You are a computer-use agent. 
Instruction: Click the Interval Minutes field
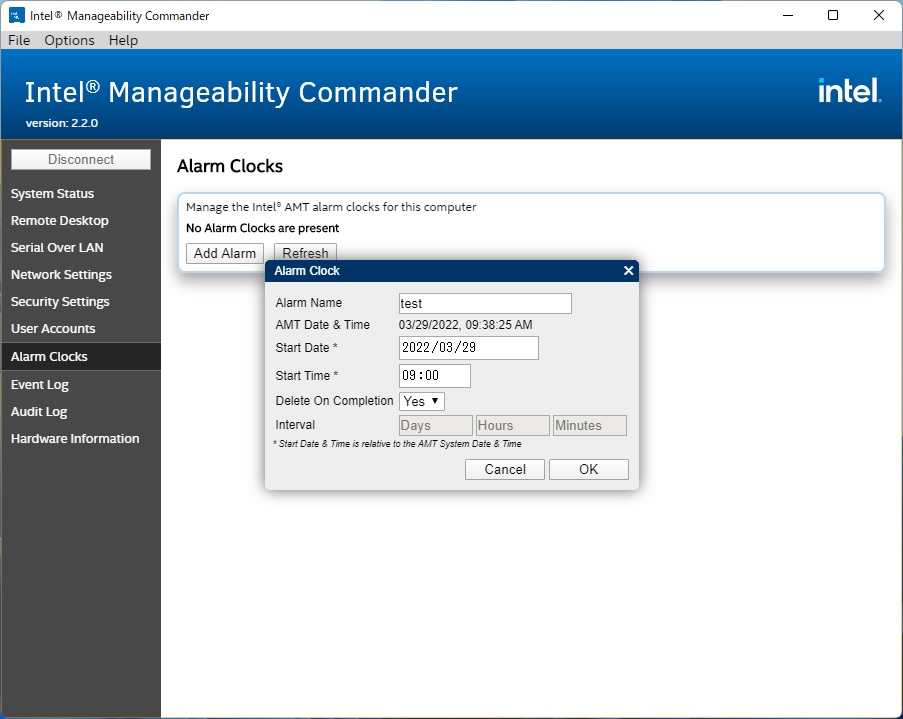pyautogui.click(x=590, y=426)
